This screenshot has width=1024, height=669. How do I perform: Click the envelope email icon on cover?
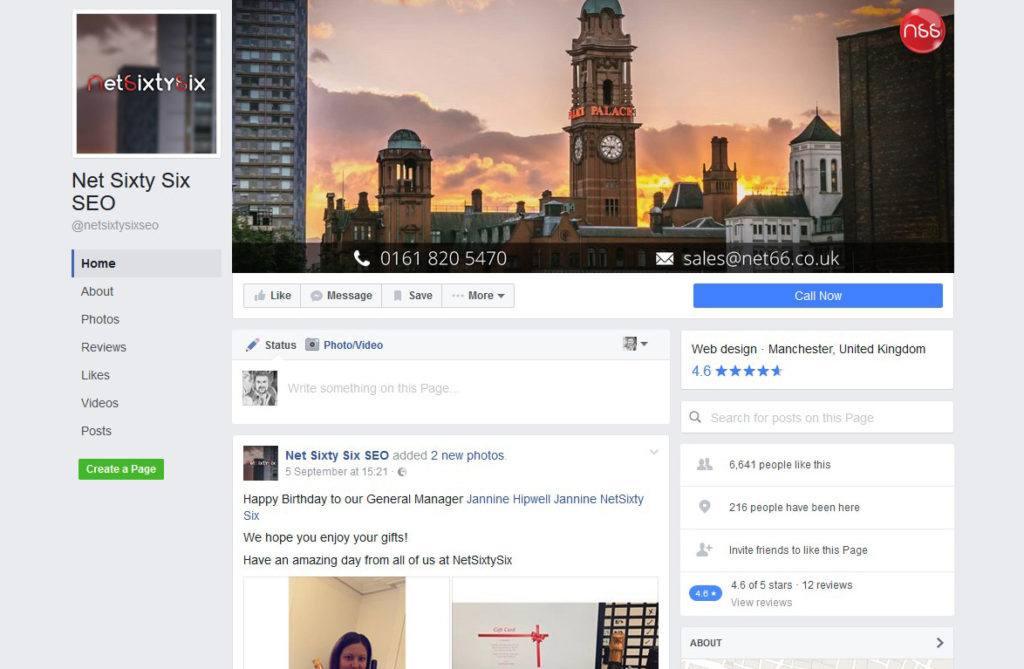[x=664, y=259]
